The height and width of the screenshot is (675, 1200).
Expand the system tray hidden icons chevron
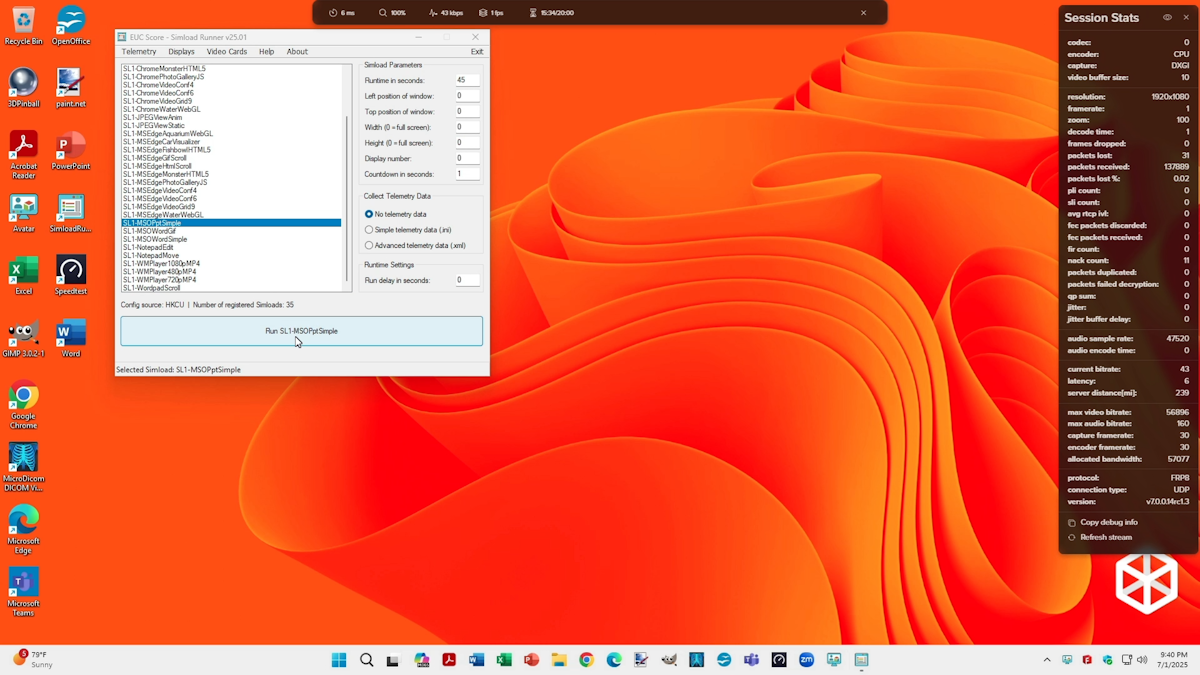click(1047, 660)
